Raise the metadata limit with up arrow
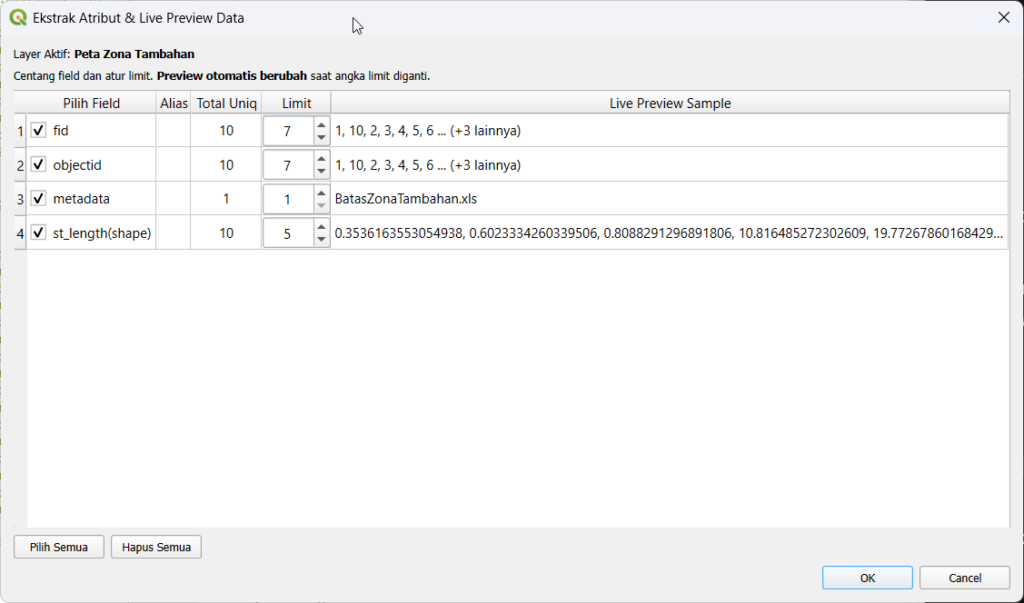 (321, 192)
